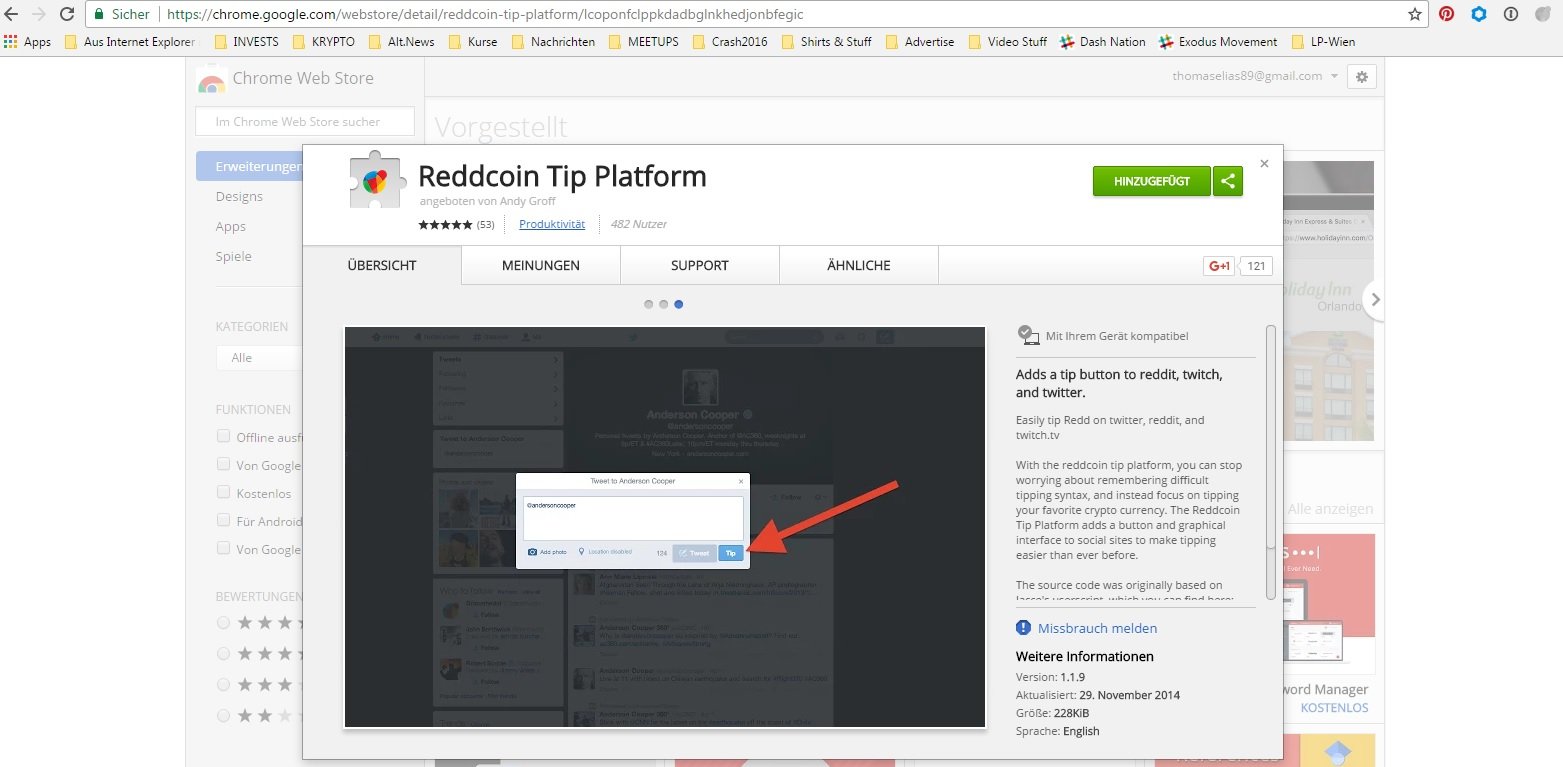The height and width of the screenshot is (767, 1563).
Task: Click the Missbrauch melden link
Action: point(1098,628)
